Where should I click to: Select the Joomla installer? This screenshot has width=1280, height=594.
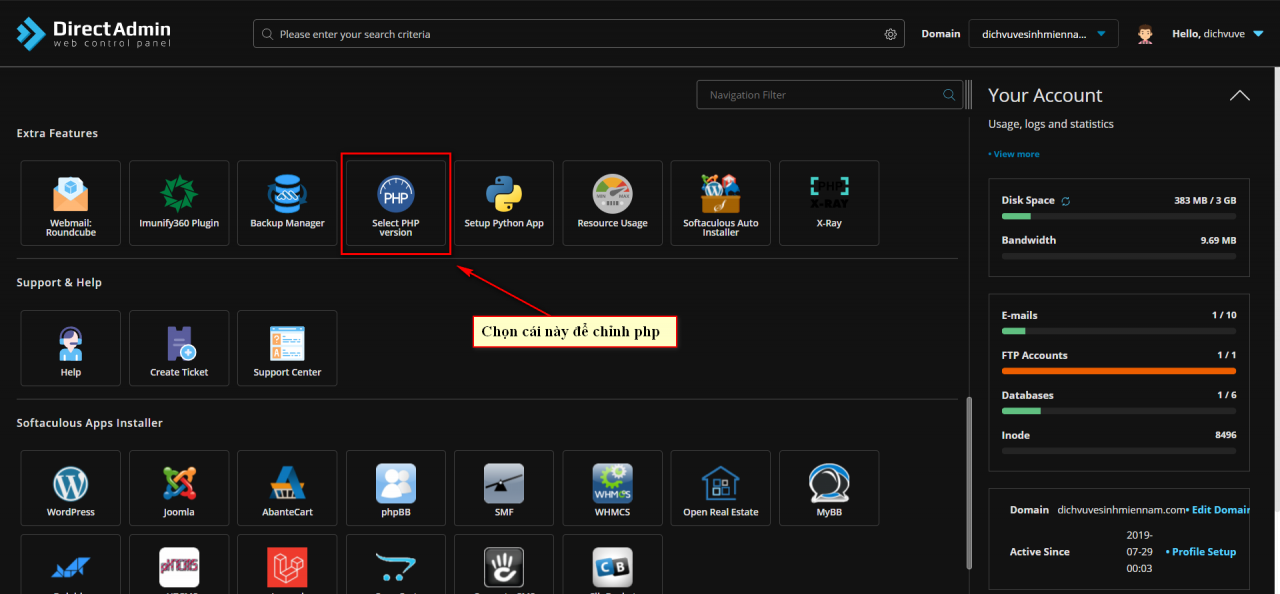[x=179, y=488]
